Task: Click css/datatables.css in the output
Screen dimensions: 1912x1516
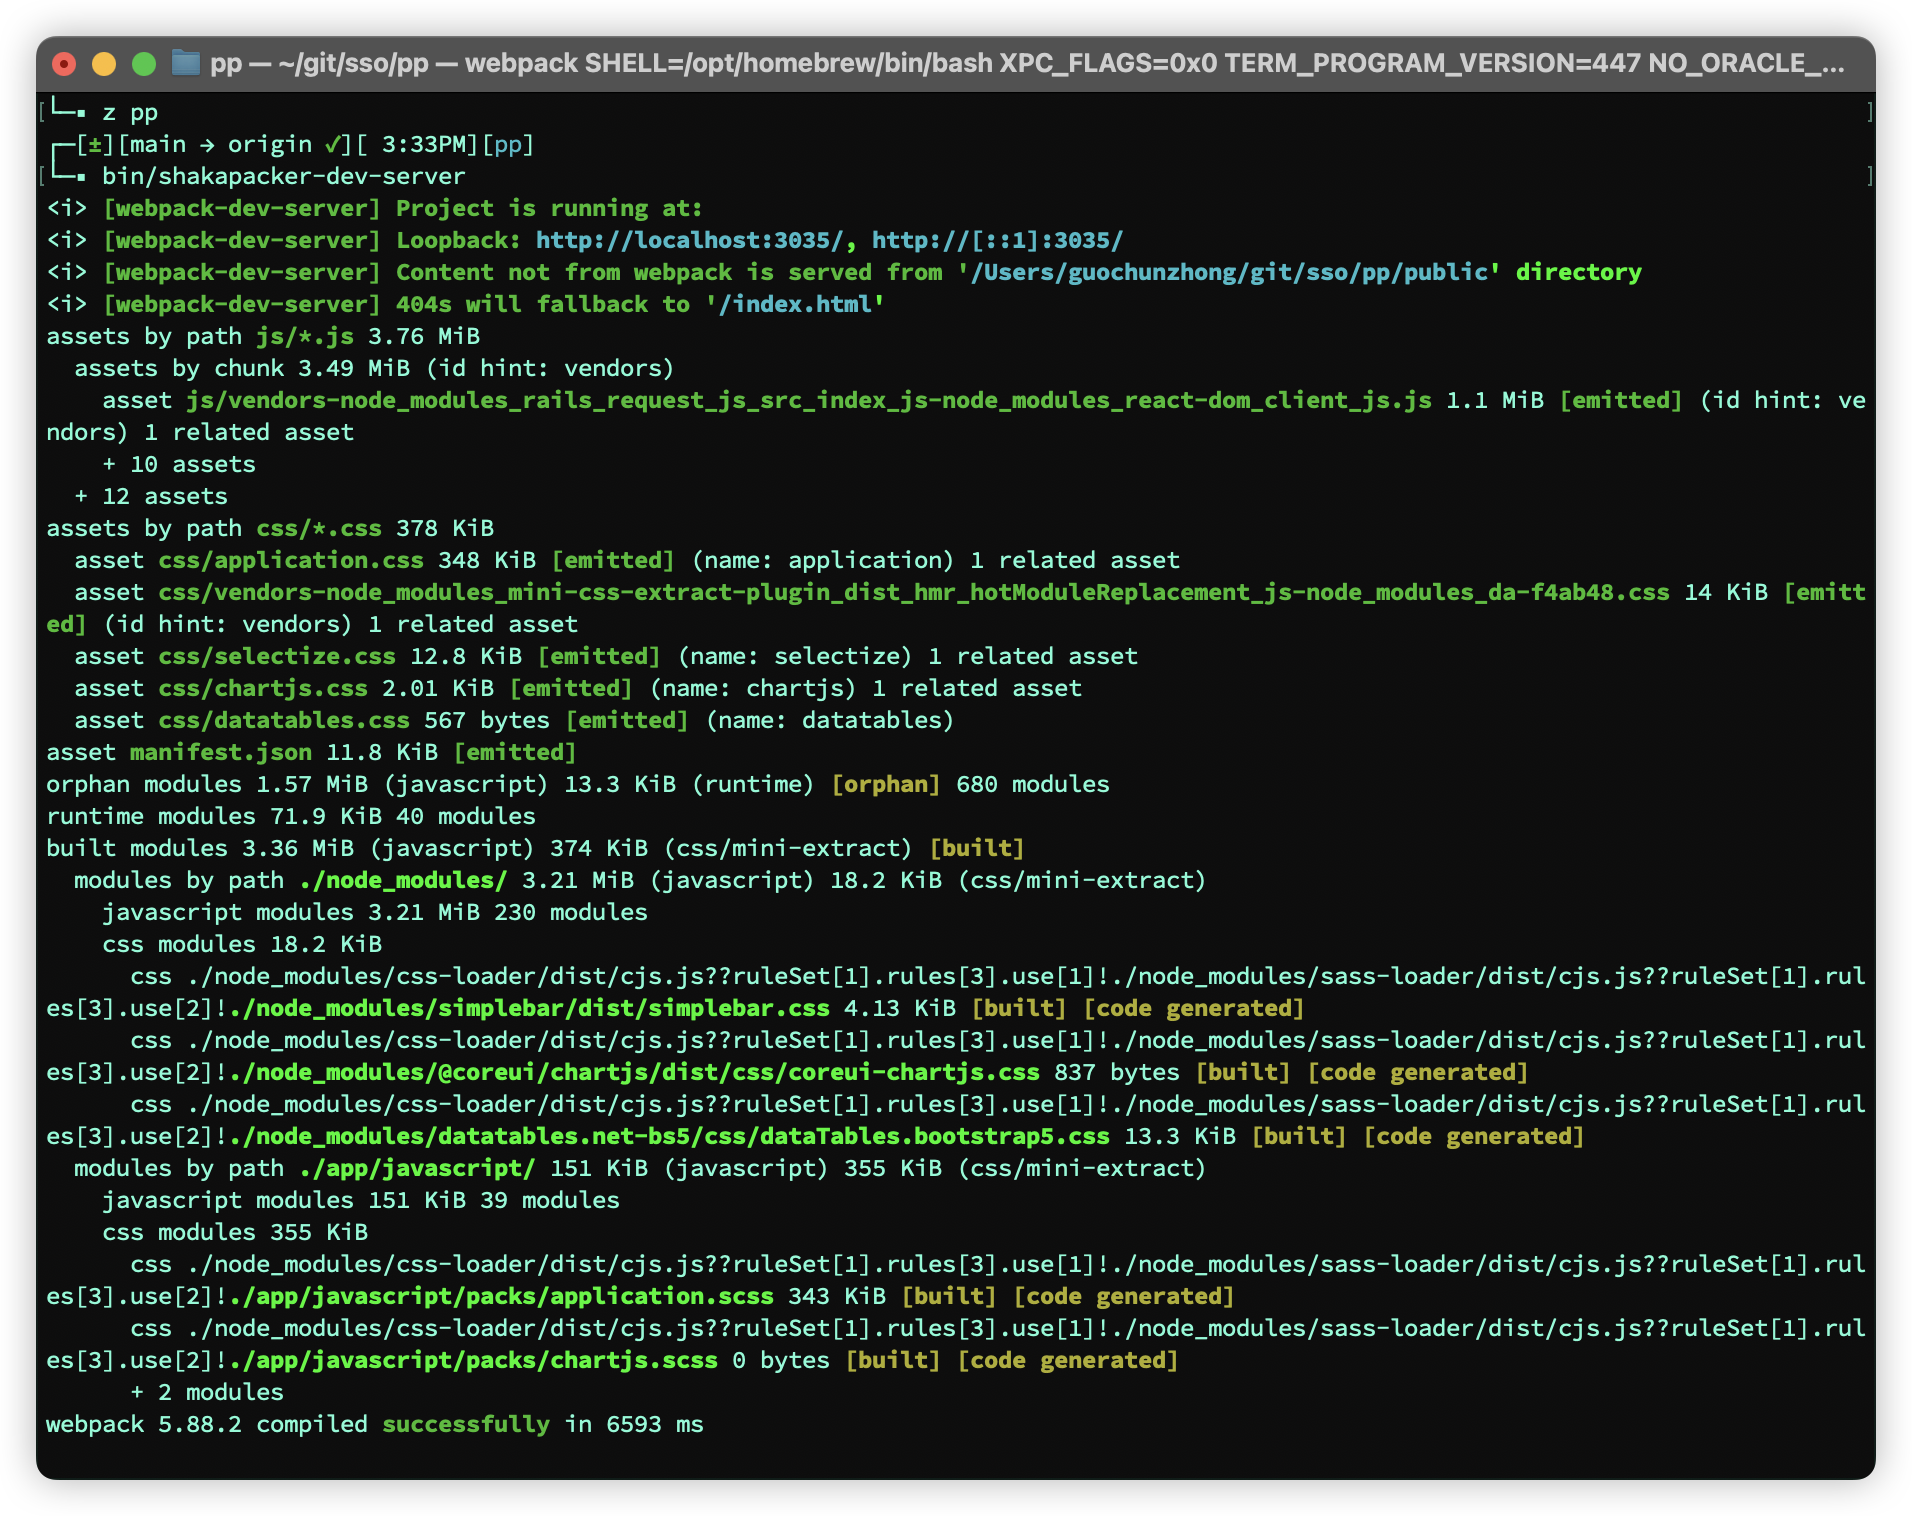Action: point(284,721)
